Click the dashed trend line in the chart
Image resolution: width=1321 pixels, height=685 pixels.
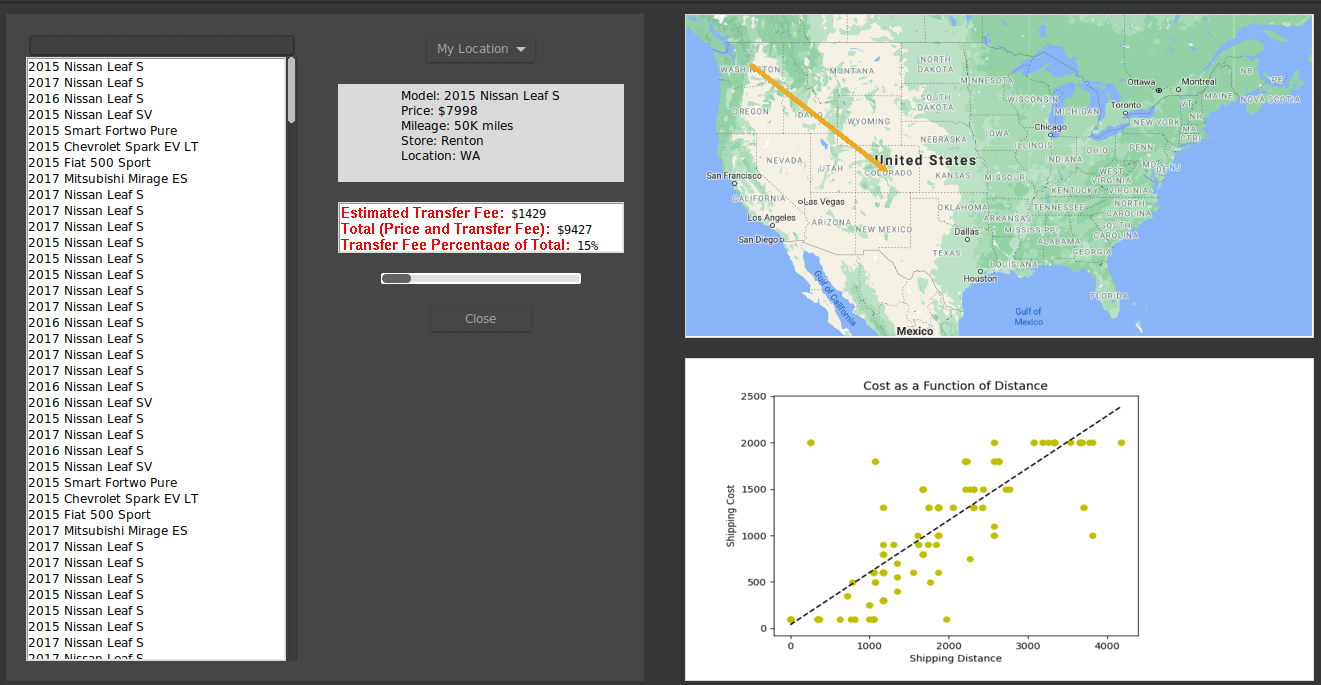(x=955, y=515)
